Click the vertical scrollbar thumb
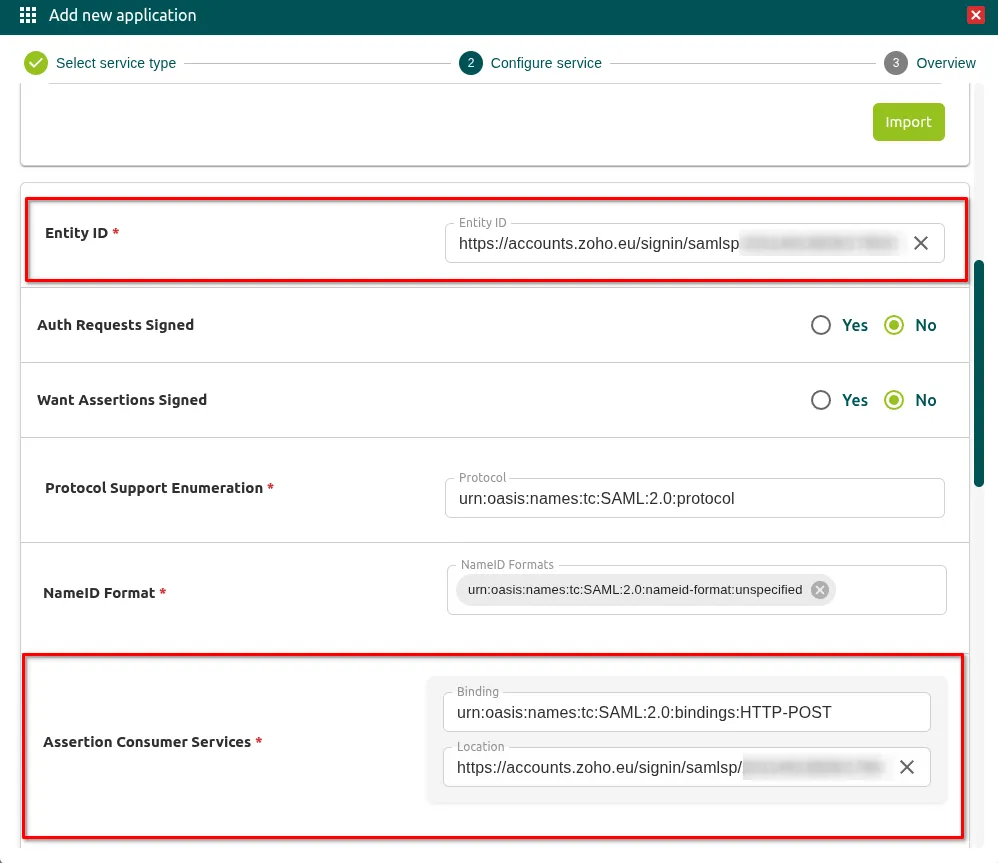Image resolution: width=998 pixels, height=863 pixels. pyautogui.click(x=979, y=374)
